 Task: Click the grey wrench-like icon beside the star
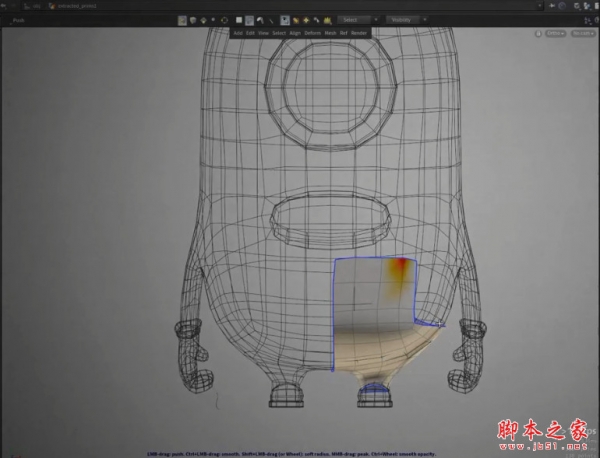[316, 20]
